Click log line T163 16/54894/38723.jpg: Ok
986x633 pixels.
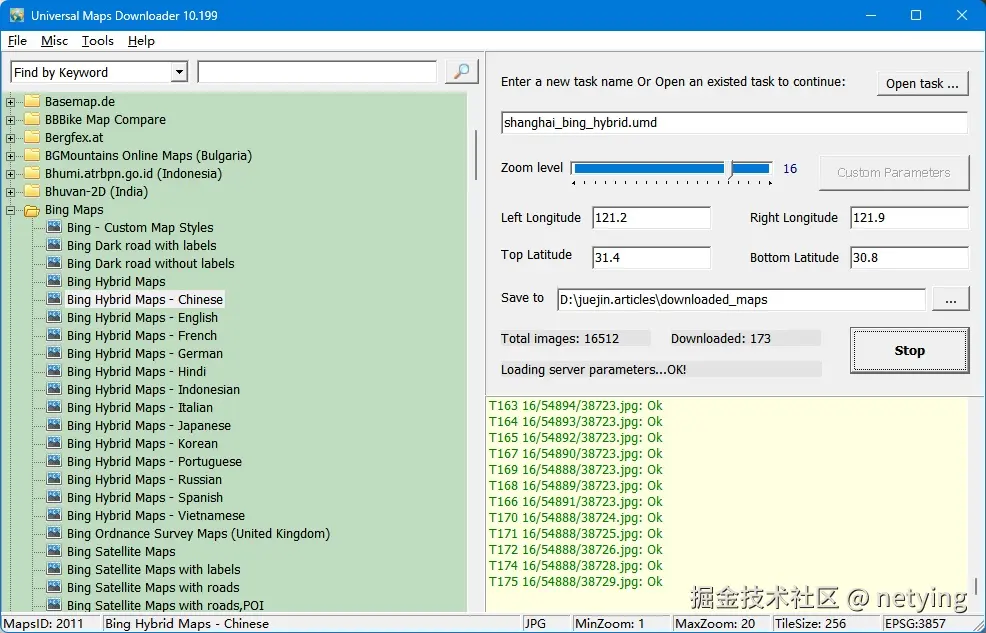coord(575,405)
